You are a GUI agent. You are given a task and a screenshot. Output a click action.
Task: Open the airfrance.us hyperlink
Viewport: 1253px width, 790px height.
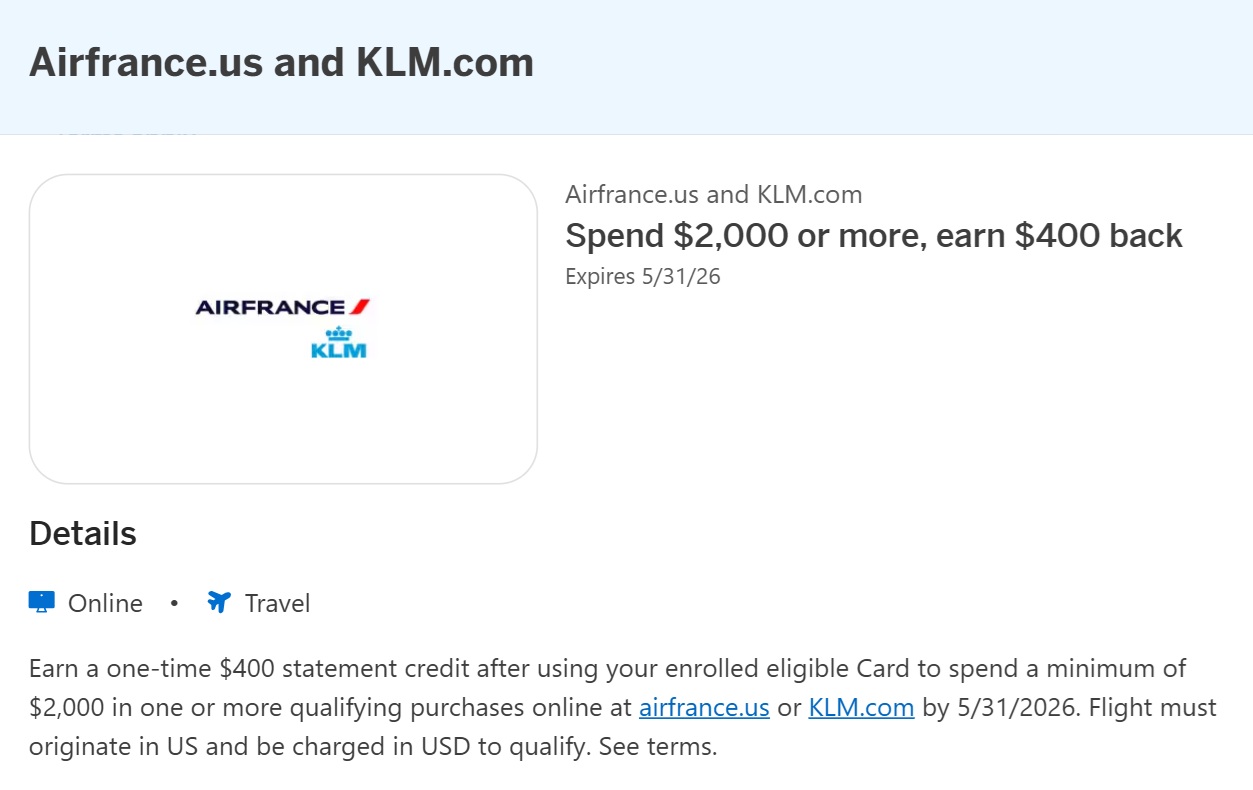pyautogui.click(x=704, y=707)
